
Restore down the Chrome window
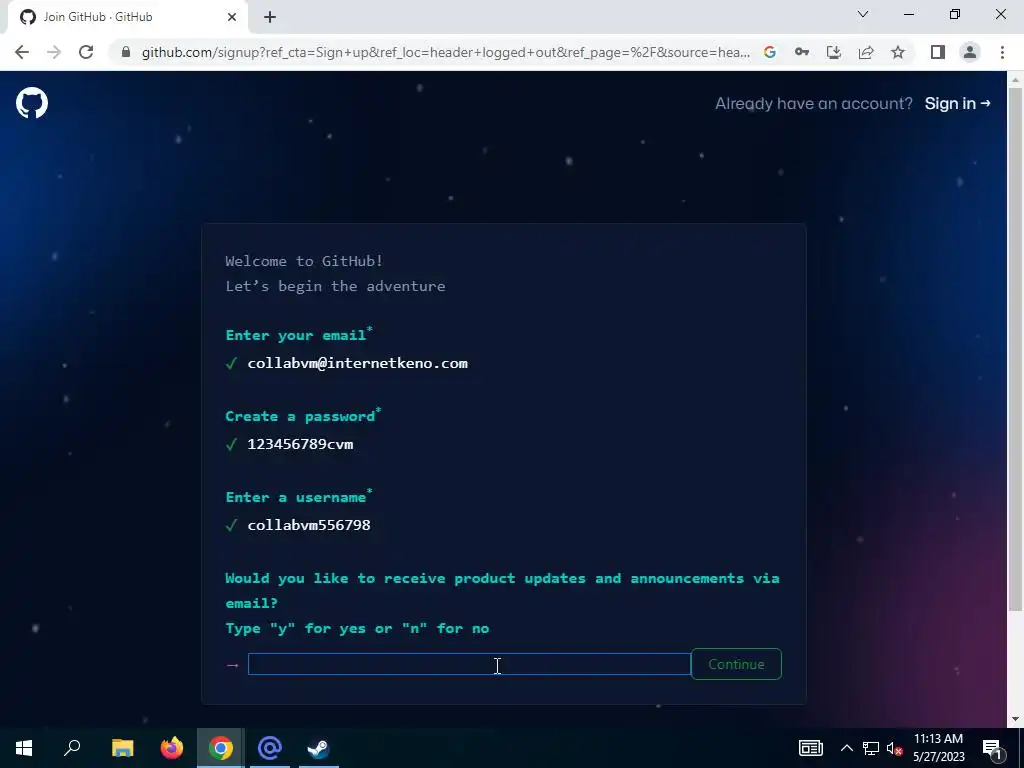pos(955,14)
